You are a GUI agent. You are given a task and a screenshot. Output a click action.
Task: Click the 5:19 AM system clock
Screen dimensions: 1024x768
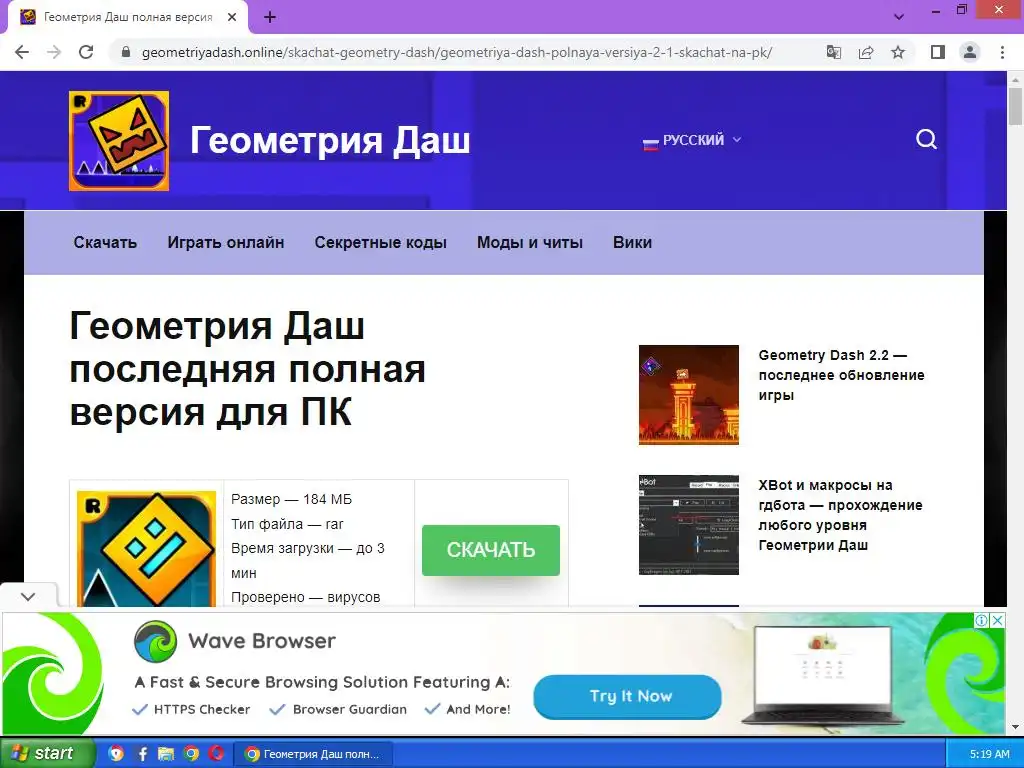(x=989, y=754)
